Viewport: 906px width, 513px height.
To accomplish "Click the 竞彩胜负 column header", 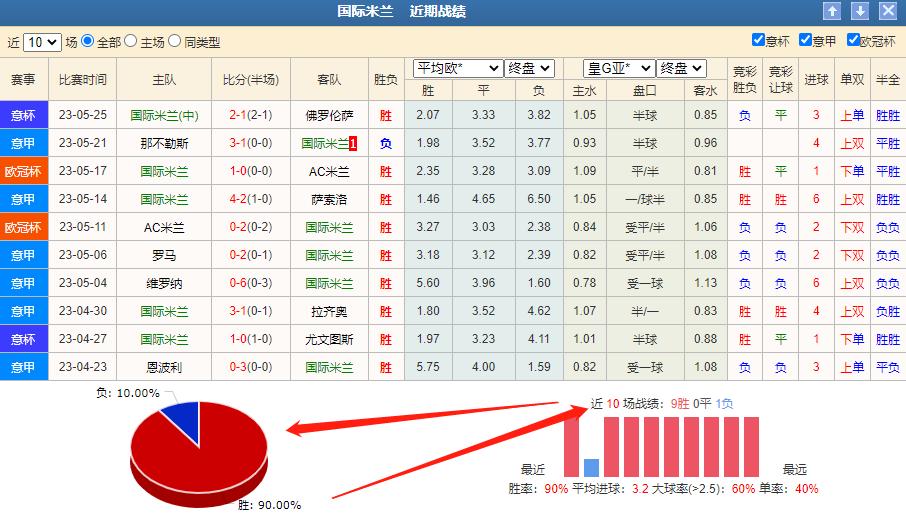I will [x=745, y=80].
